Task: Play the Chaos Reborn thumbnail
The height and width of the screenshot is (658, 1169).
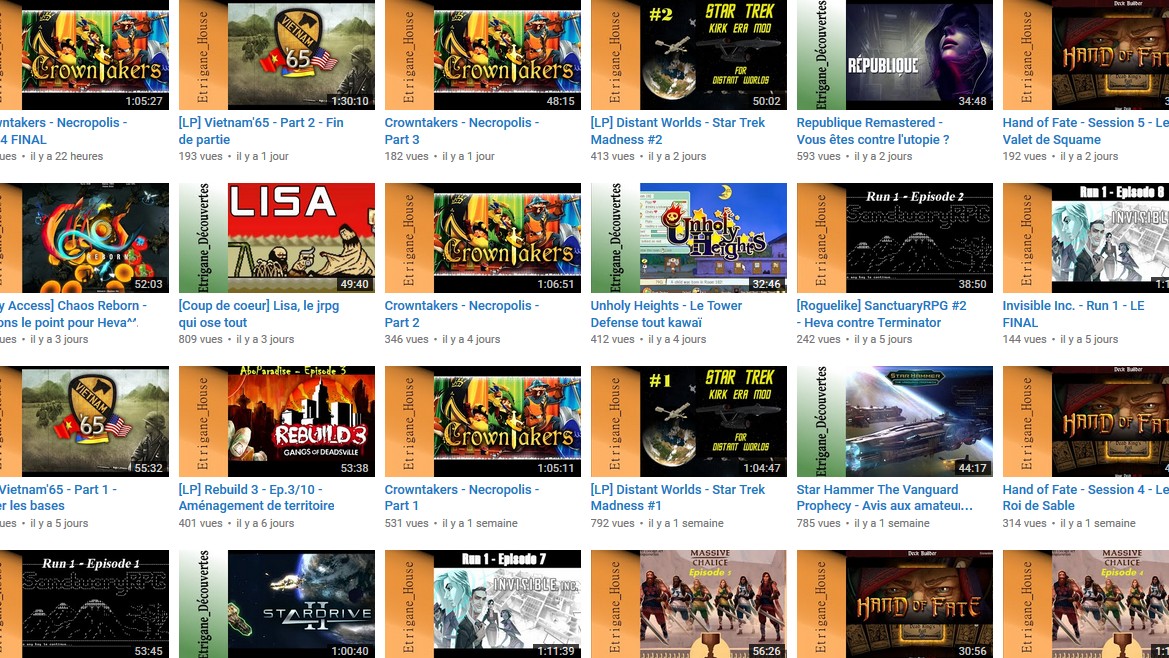Action: pos(84,238)
